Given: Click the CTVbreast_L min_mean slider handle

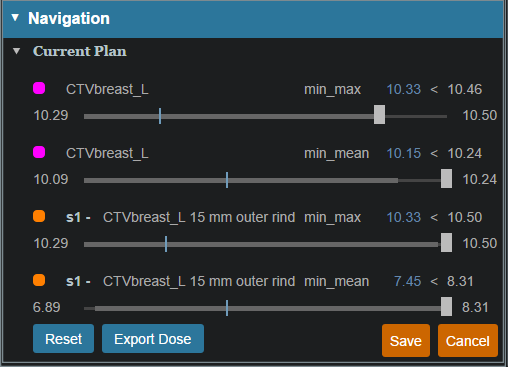Looking at the screenshot, I should [x=446, y=179].
